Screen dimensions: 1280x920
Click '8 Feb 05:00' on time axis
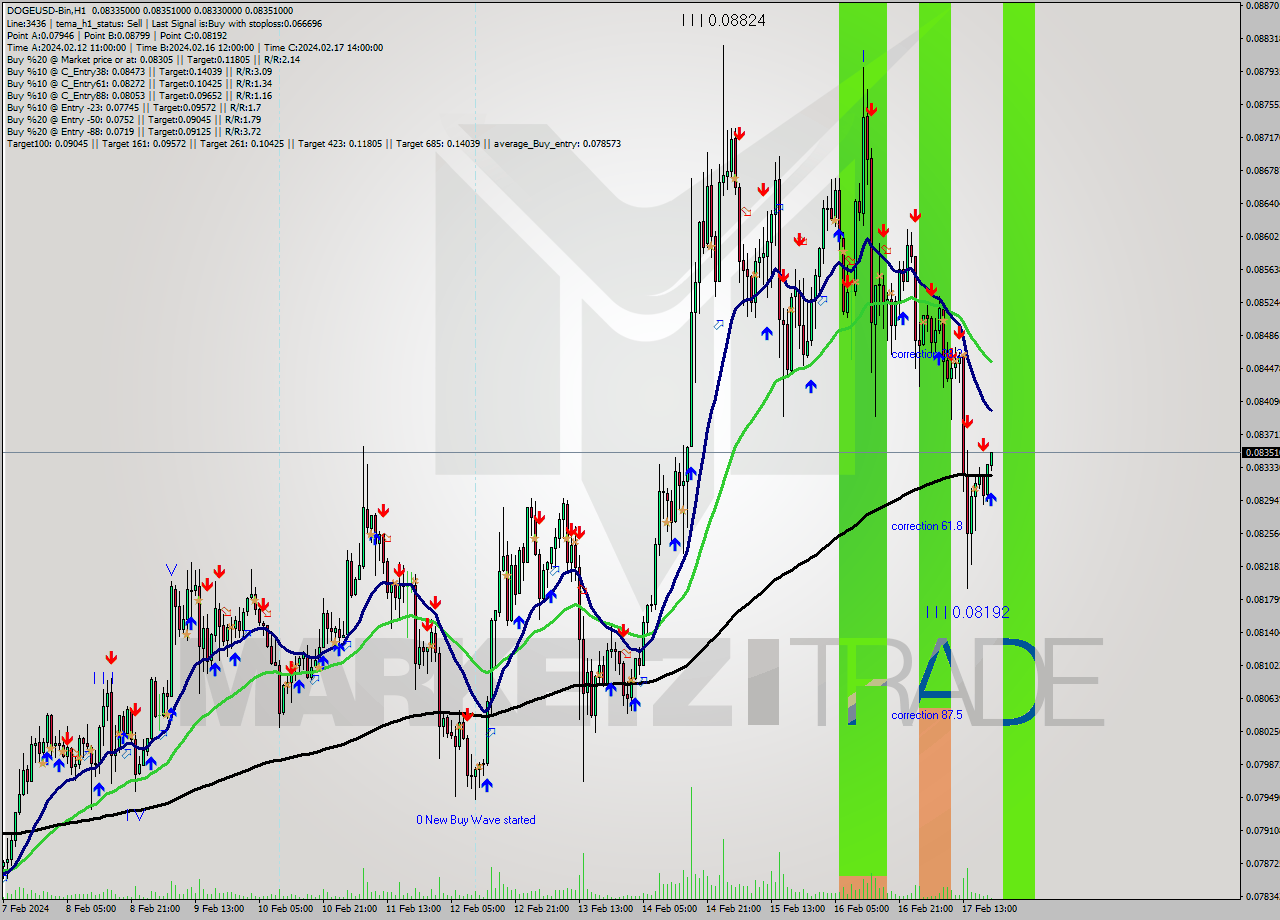coord(91,909)
